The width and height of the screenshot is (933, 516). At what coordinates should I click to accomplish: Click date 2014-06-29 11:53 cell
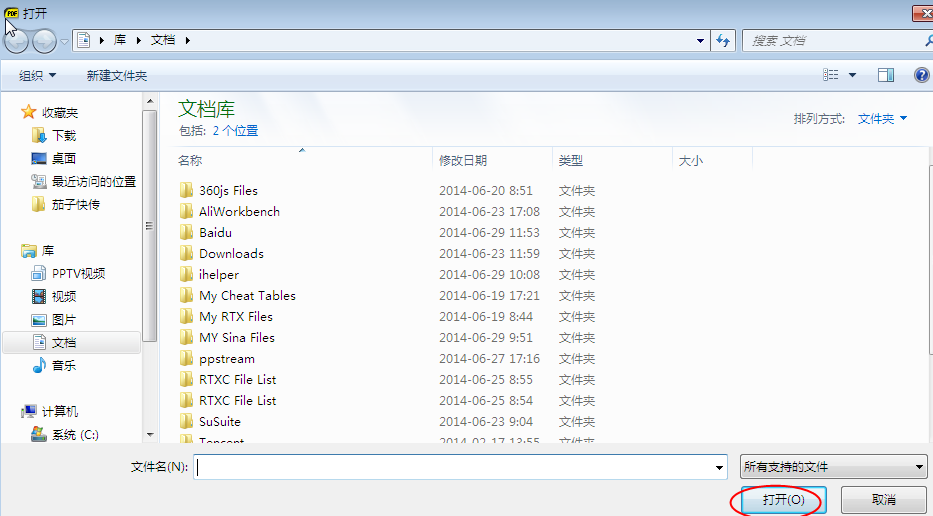tap(489, 233)
